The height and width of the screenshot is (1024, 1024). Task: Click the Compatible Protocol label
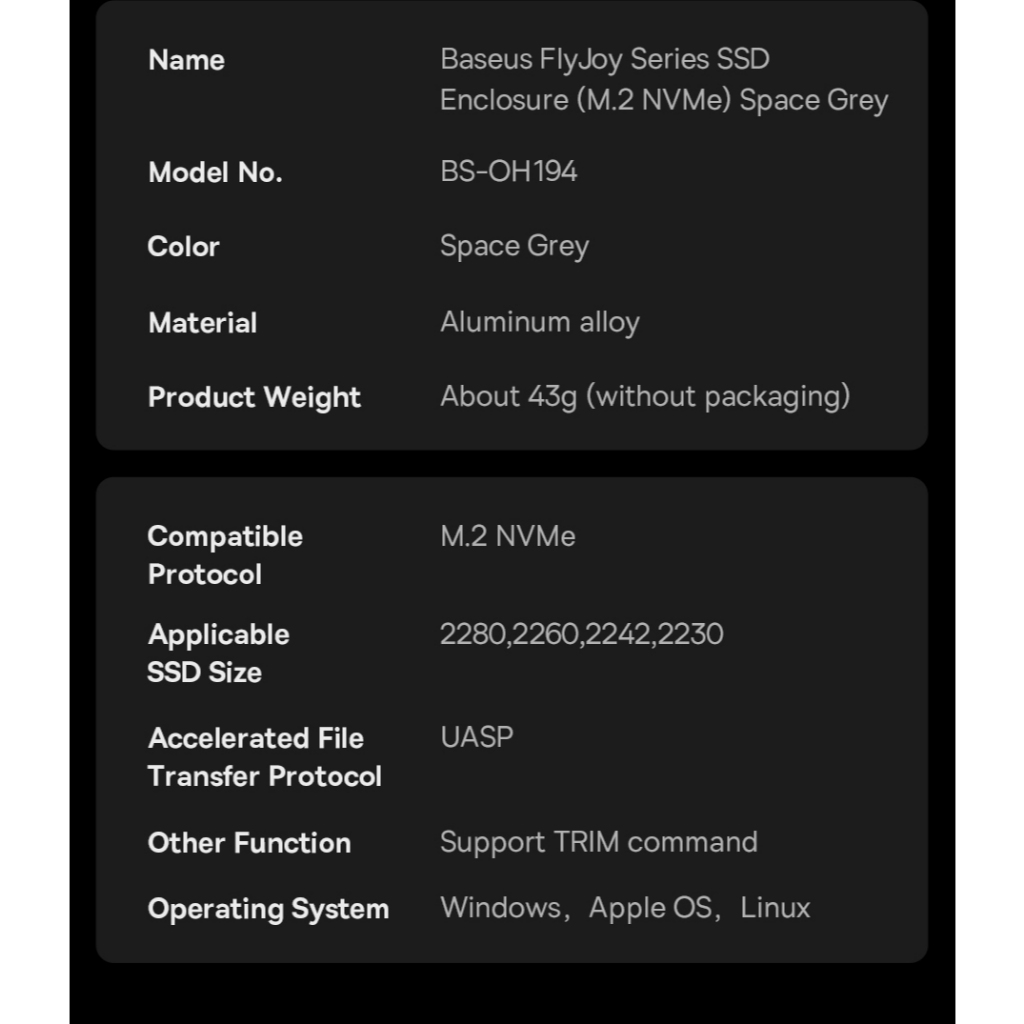point(225,555)
